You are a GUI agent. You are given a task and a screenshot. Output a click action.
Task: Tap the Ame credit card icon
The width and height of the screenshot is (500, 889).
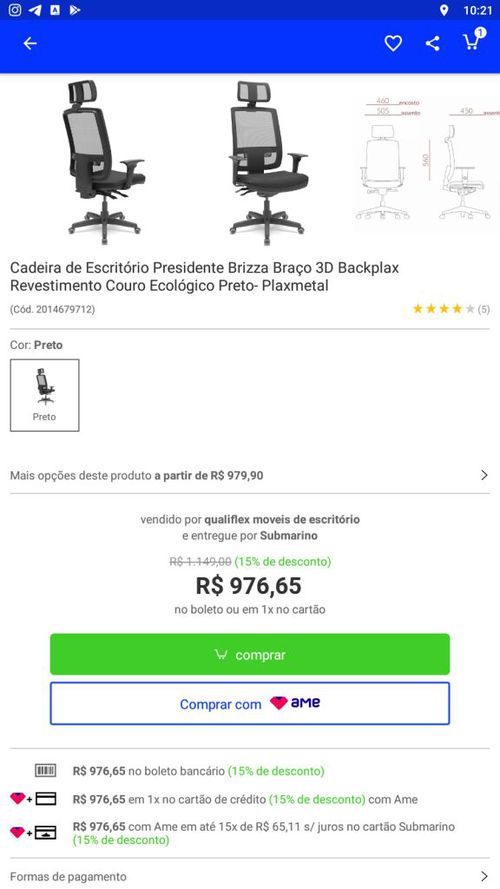(33, 799)
